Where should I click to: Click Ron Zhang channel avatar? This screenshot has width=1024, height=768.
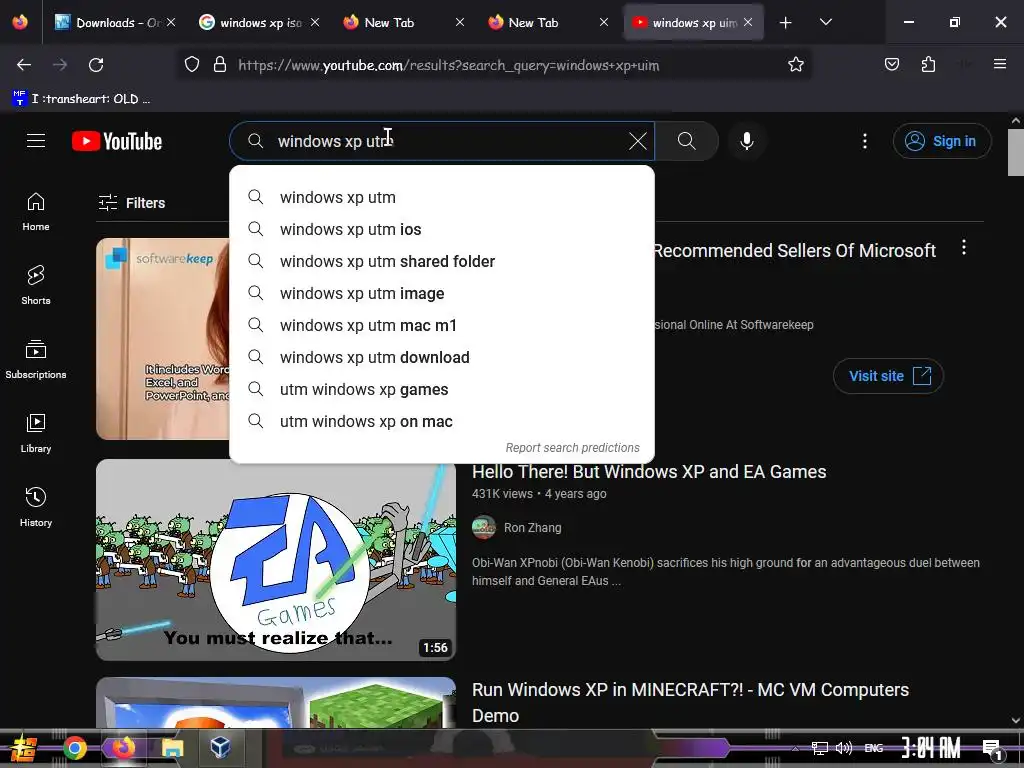click(484, 527)
